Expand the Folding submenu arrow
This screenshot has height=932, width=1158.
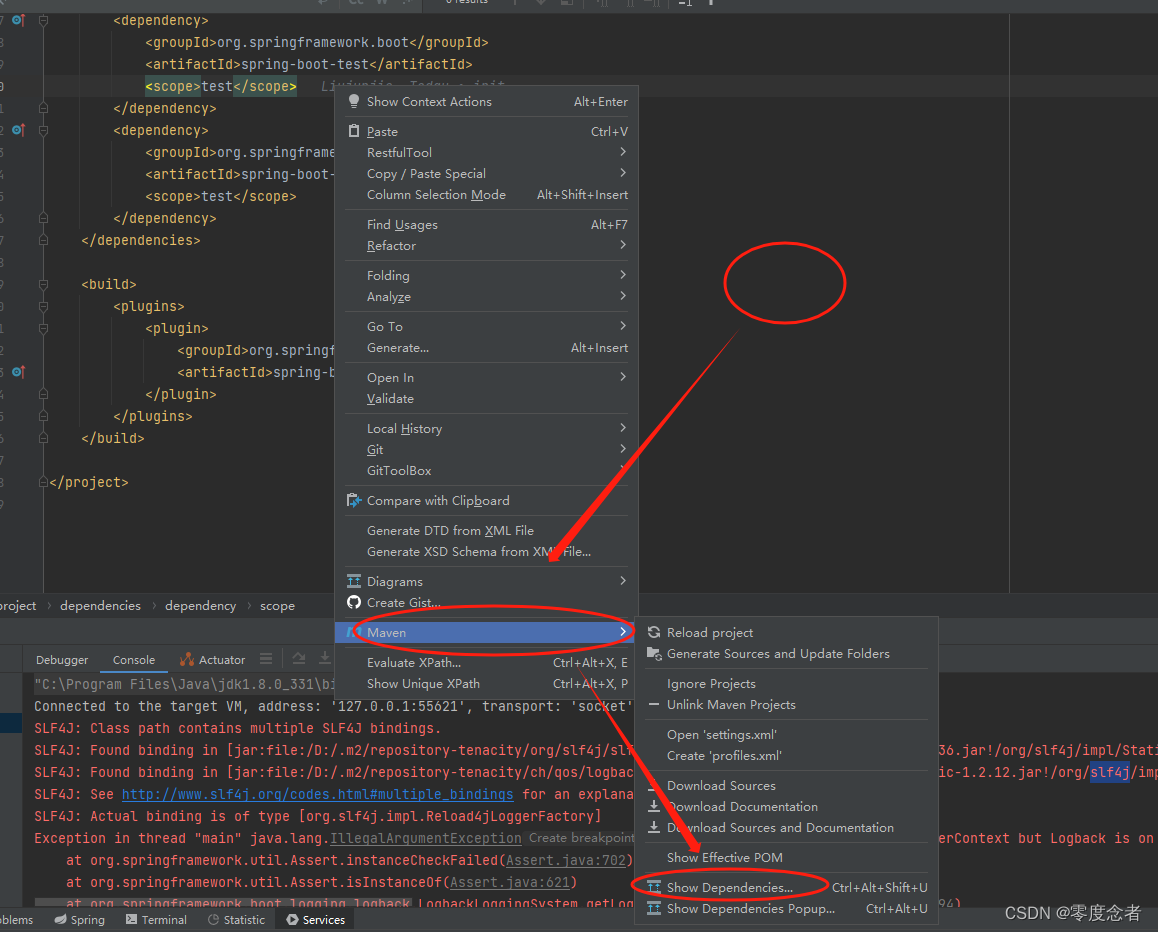[x=623, y=275]
